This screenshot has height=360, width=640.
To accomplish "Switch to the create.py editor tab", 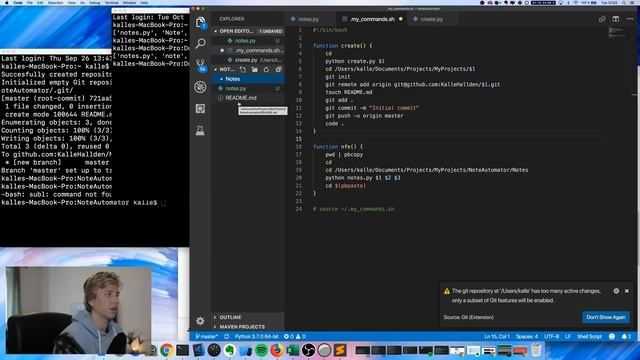I will tap(431, 19).
